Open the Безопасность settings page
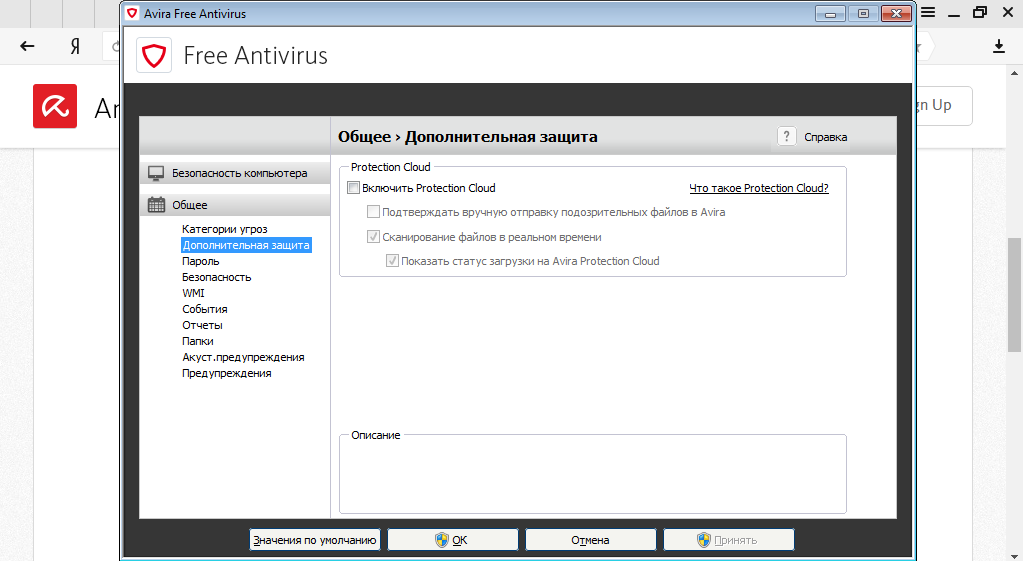Image resolution: width=1024 pixels, height=561 pixels. point(216,277)
